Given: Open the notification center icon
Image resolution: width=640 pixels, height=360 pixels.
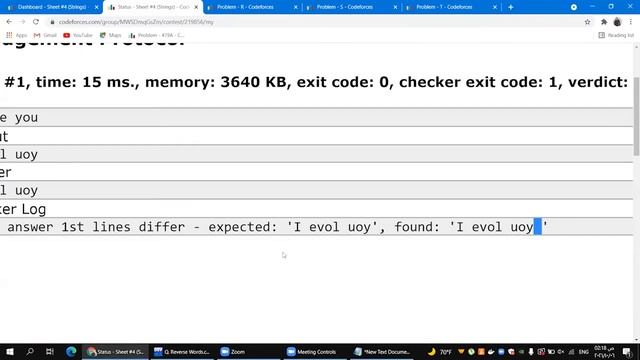Looking at the screenshot, I should 627,351.
